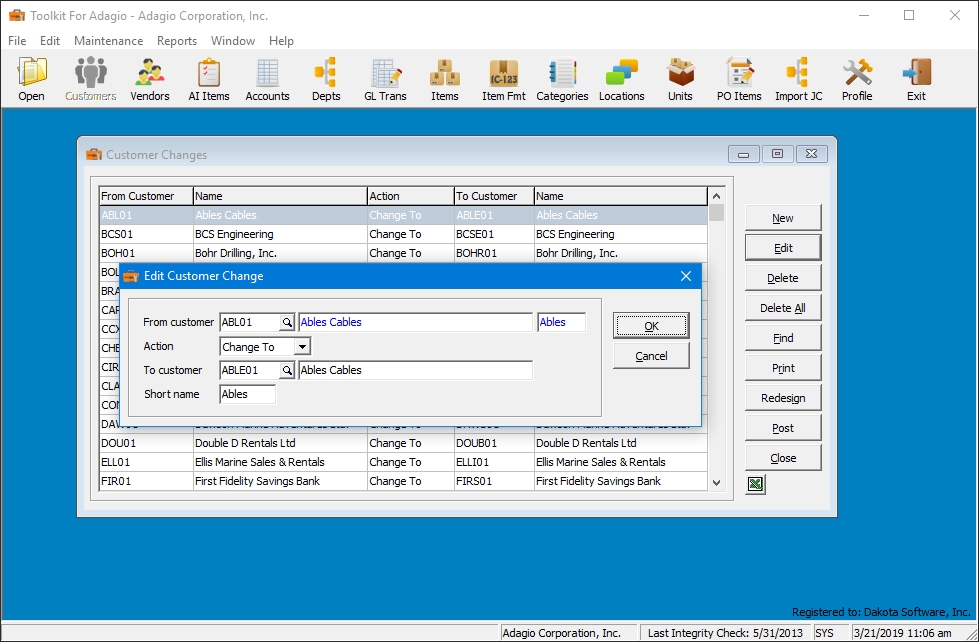The height and width of the screenshot is (642, 979).
Task: Open the Items toolbar icon
Action: (445, 79)
